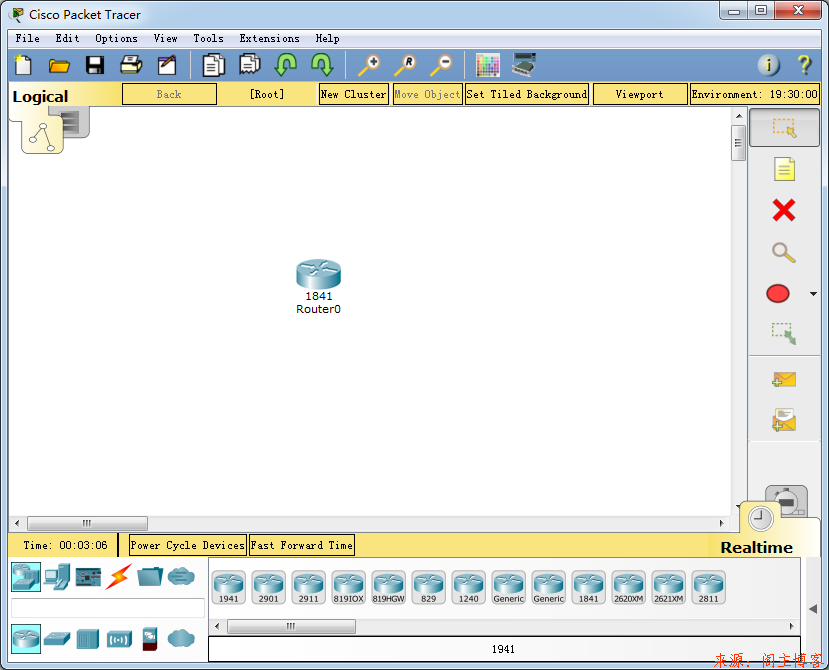
Task: Choose the Resize Shape tool
Action: (784, 334)
